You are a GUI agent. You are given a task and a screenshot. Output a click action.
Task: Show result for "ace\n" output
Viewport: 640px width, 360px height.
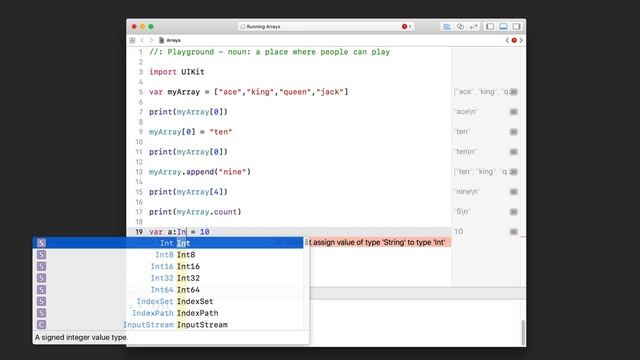[514, 112]
